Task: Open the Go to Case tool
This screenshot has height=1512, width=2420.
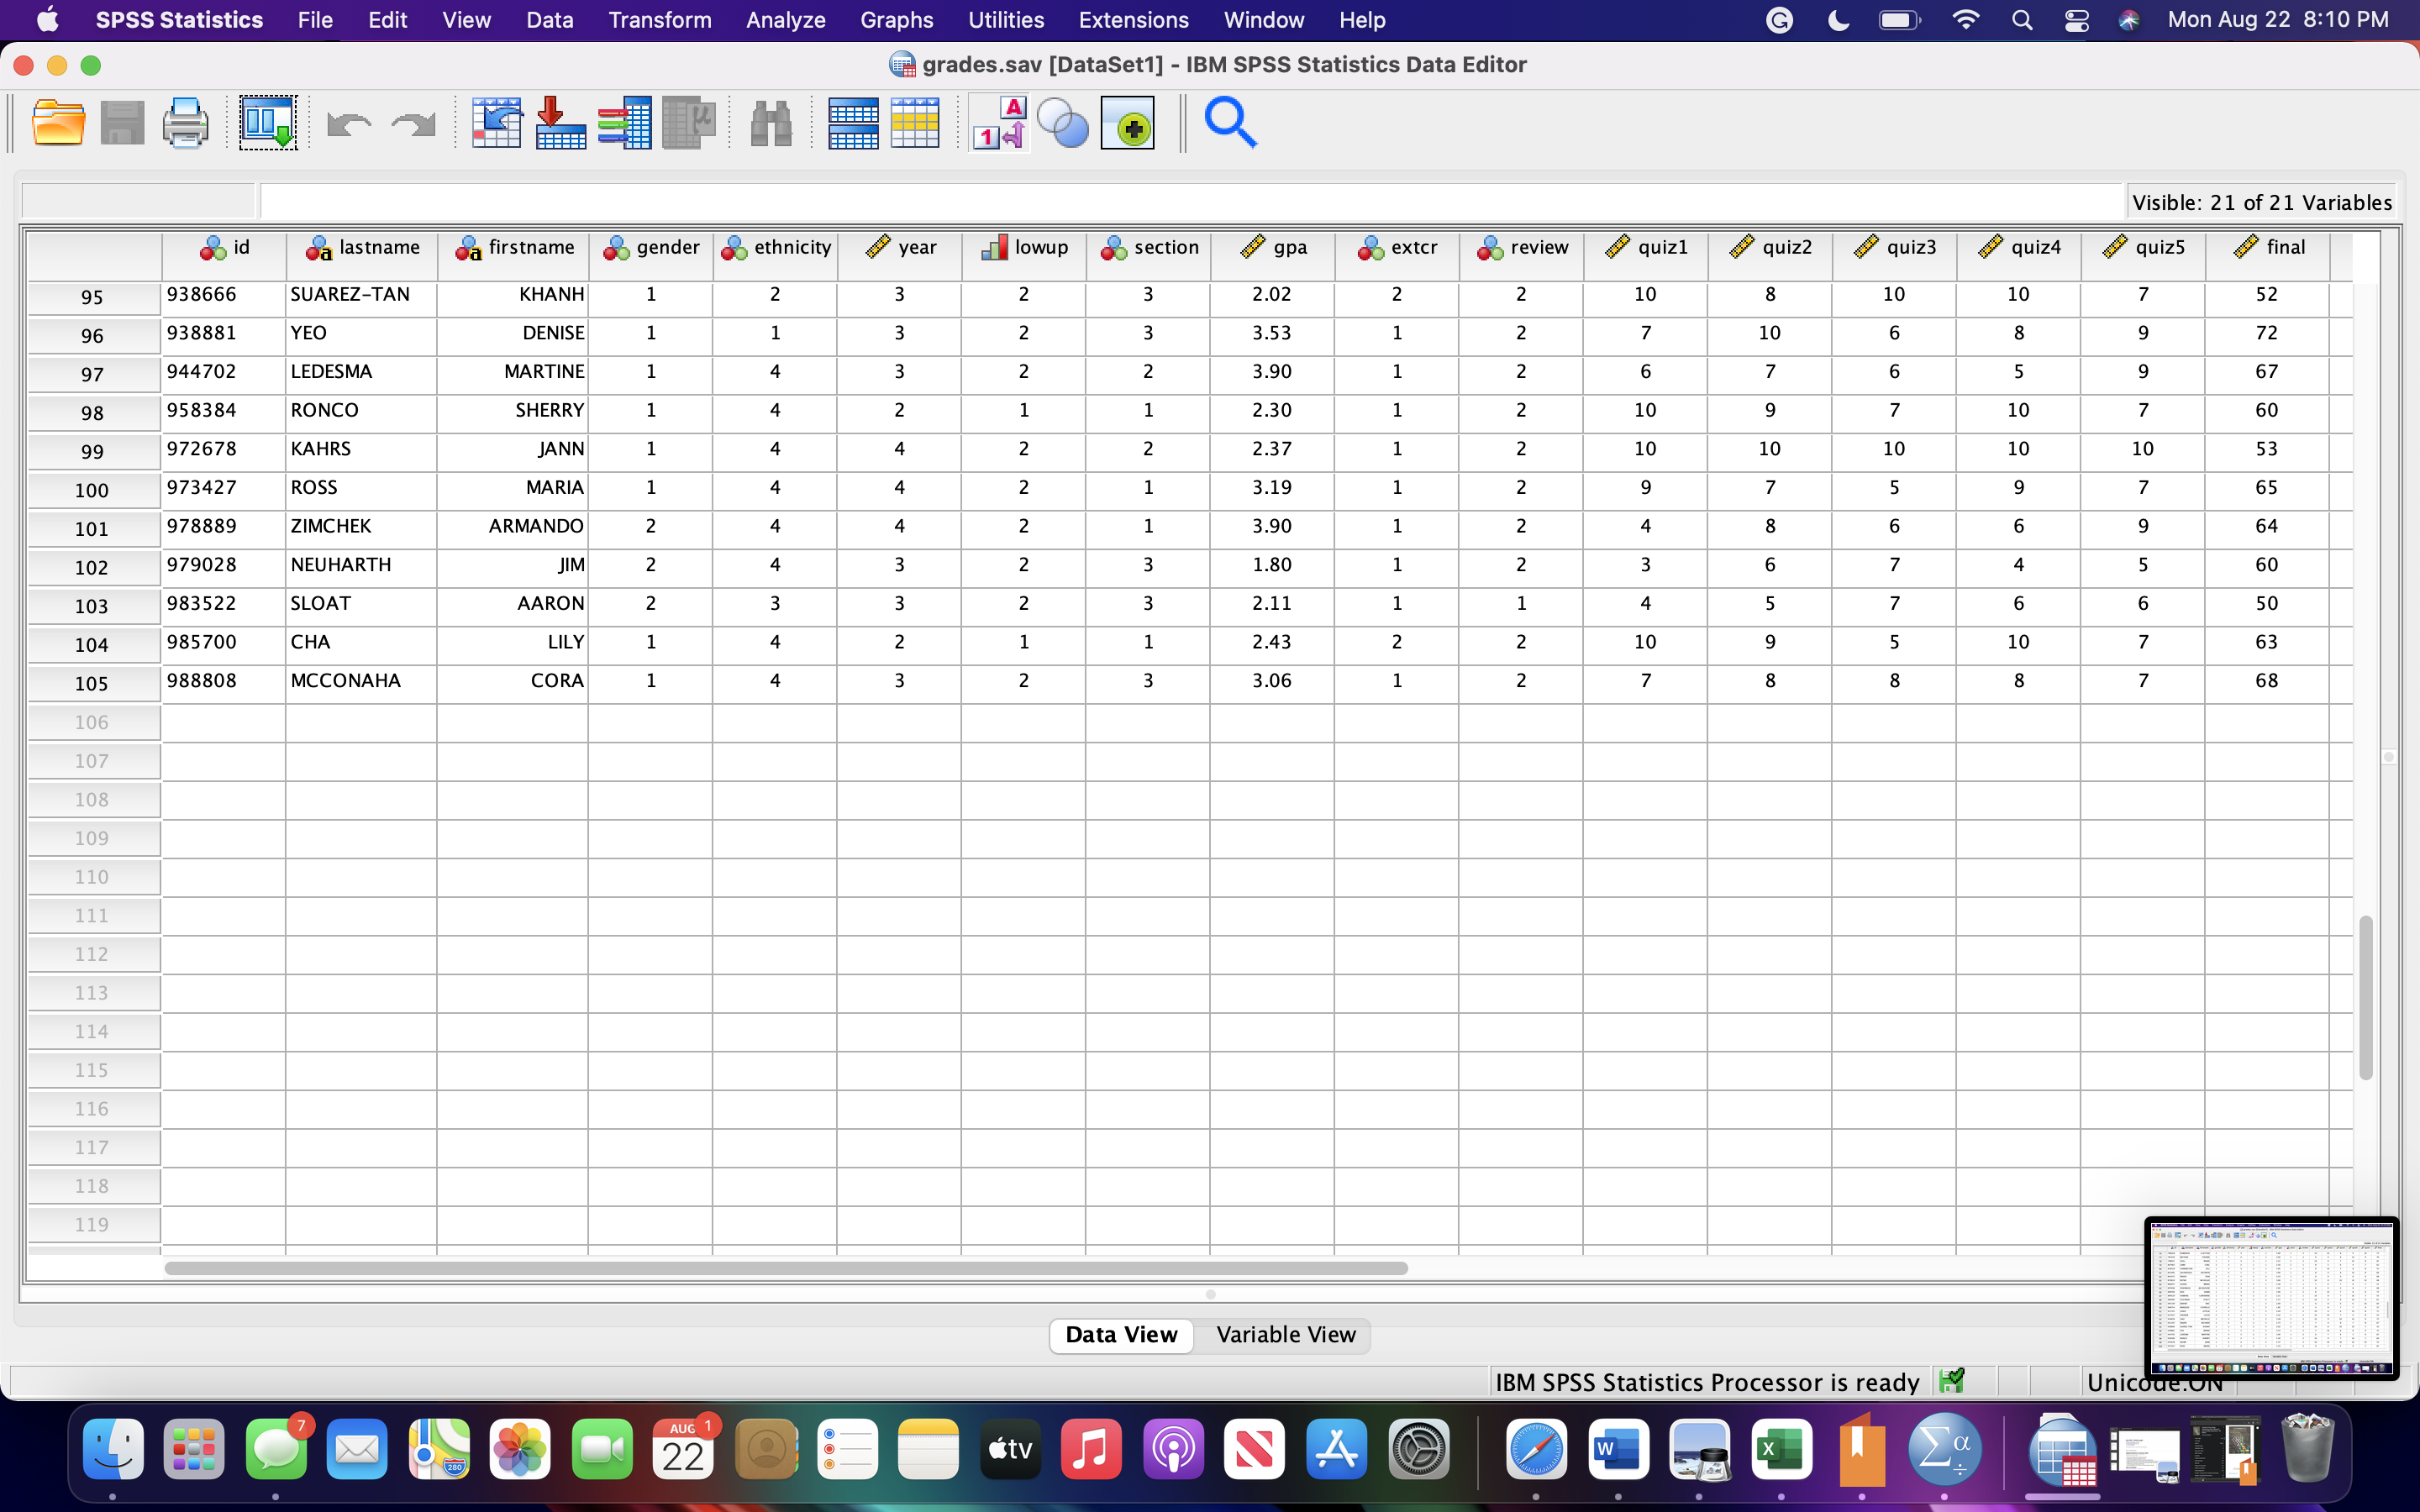Action: tap(497, 122)
